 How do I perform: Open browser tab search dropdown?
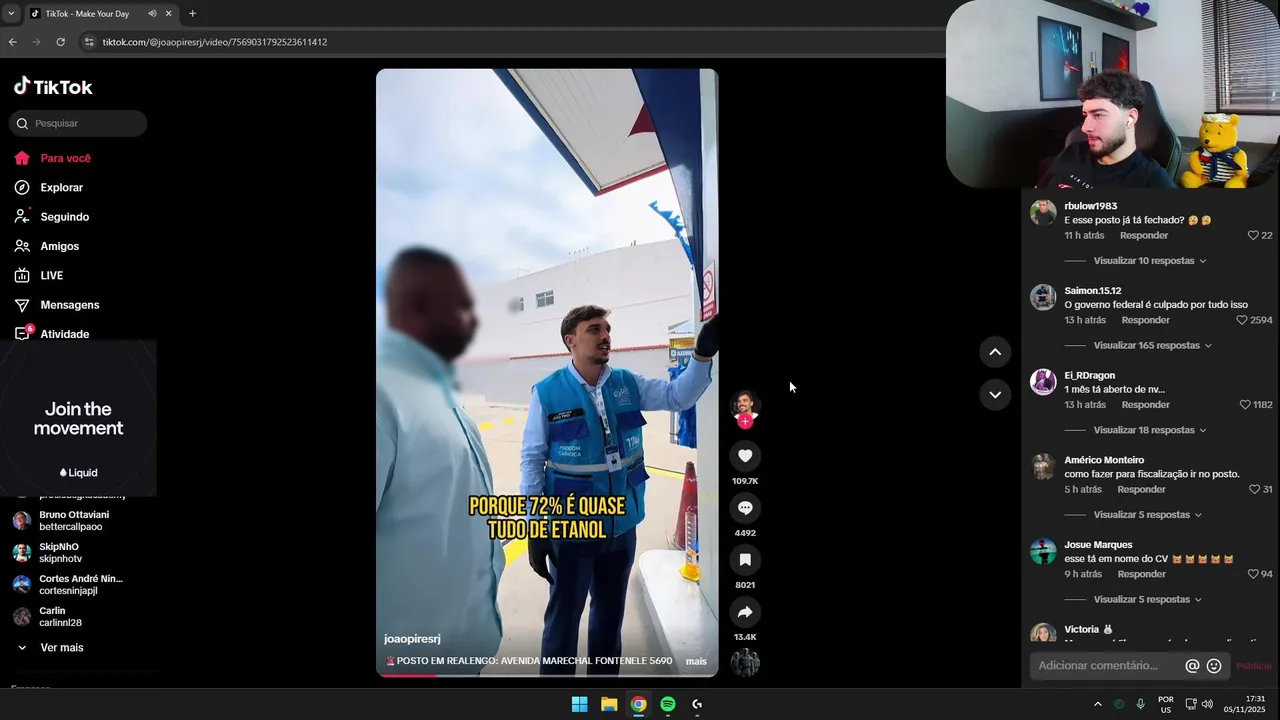tap(10, 14)
